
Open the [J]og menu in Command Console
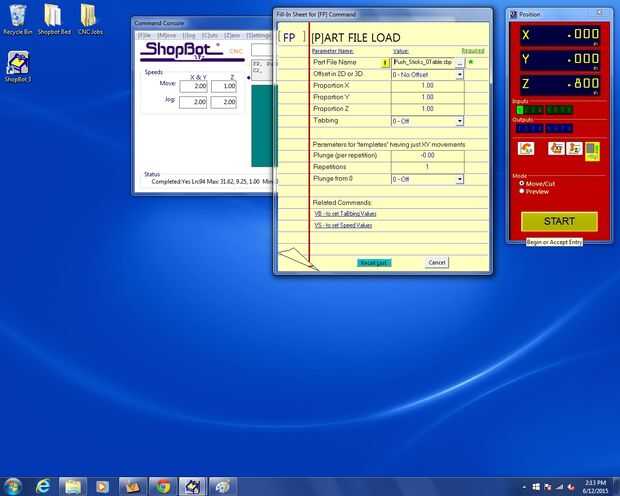pos(189,36)
